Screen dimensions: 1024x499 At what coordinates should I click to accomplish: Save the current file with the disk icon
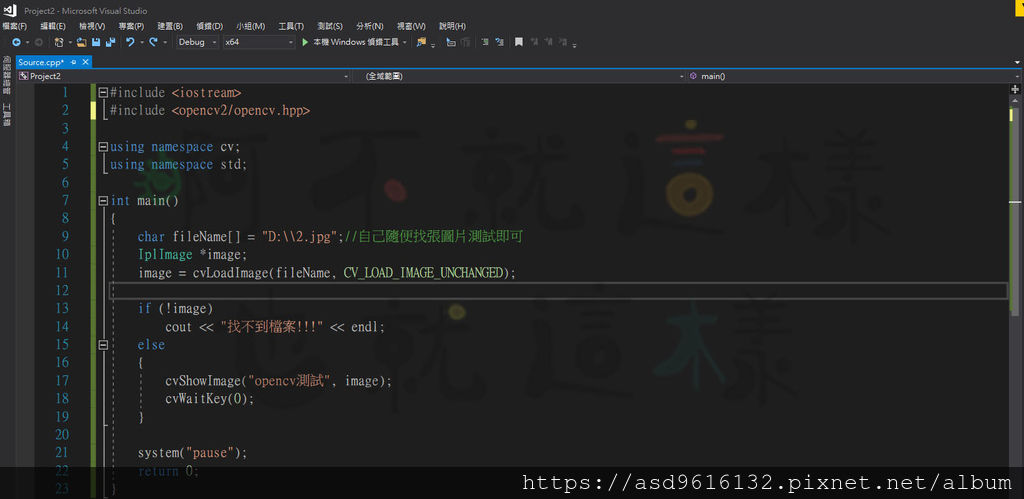click(96, 42)
